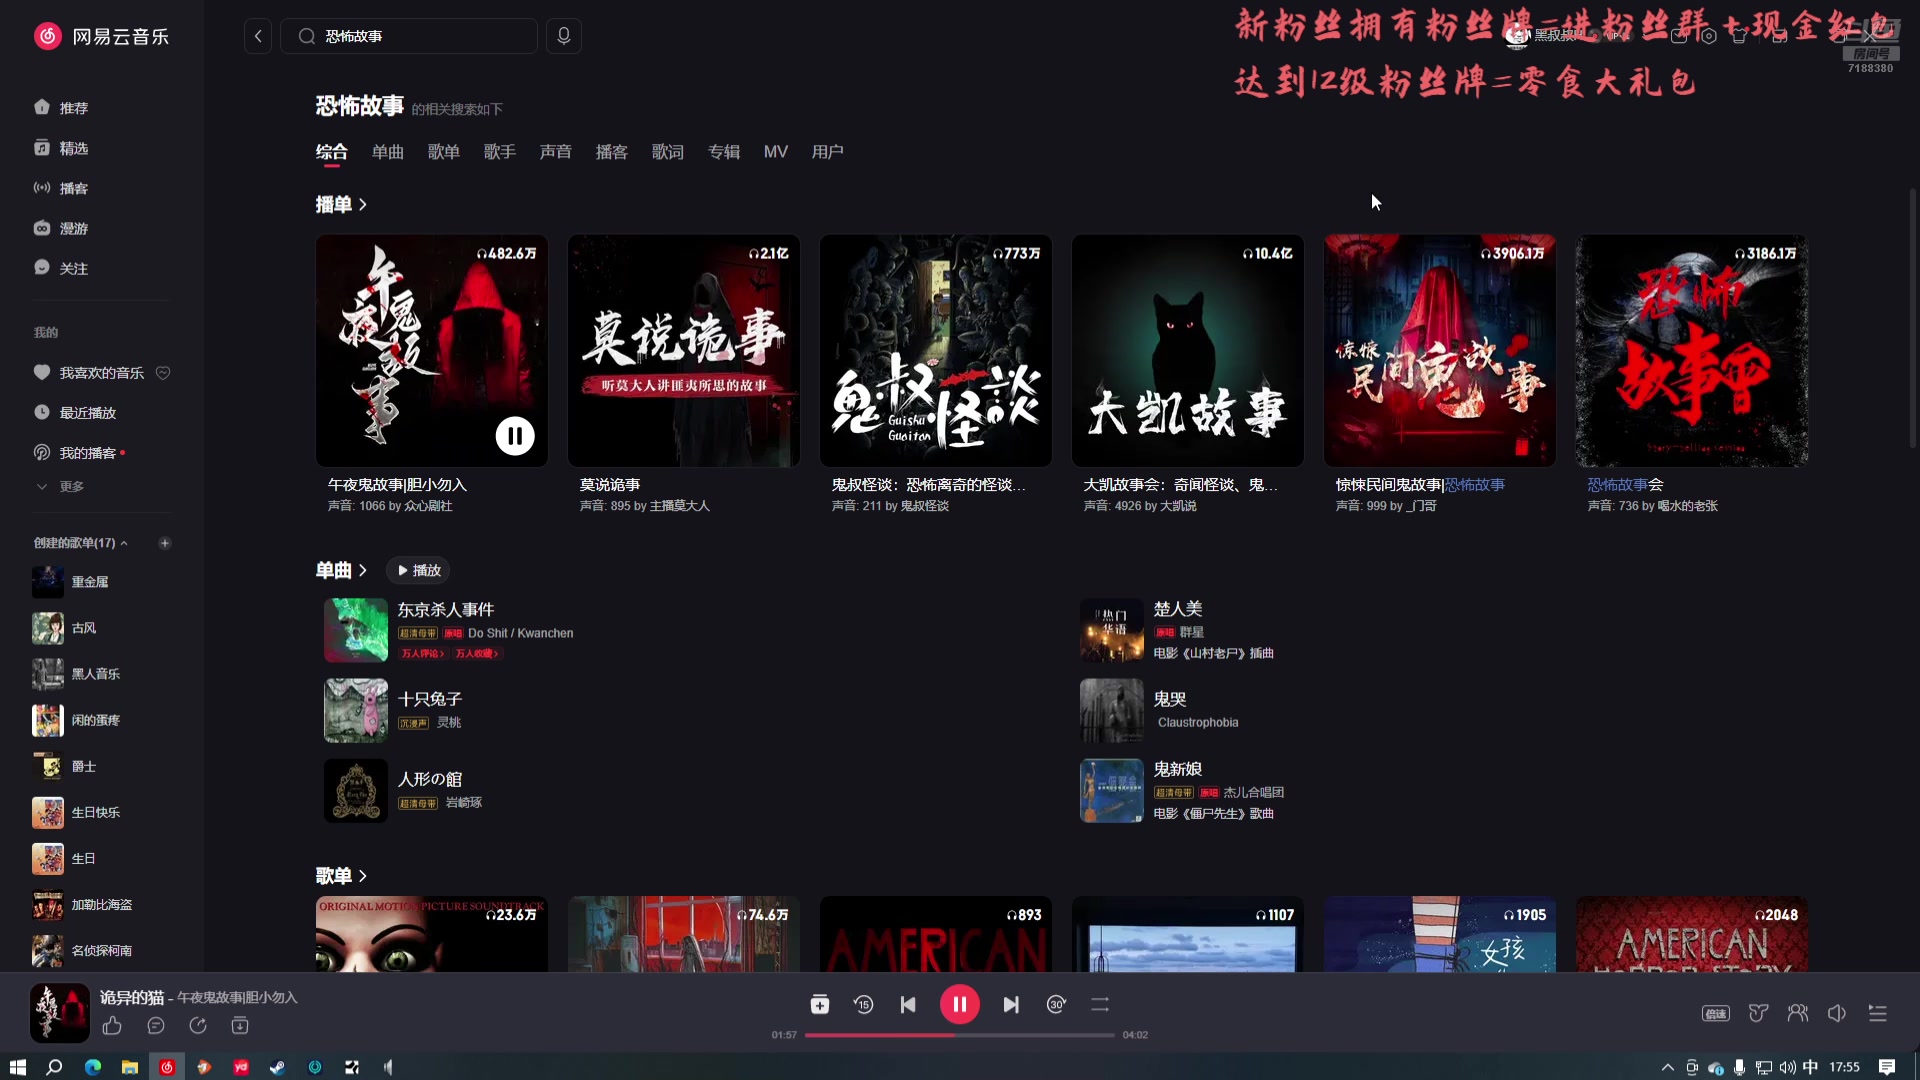Switch to the 歌词 tab
This screenshot has height=1080, width=1920.
click(668, 152)
